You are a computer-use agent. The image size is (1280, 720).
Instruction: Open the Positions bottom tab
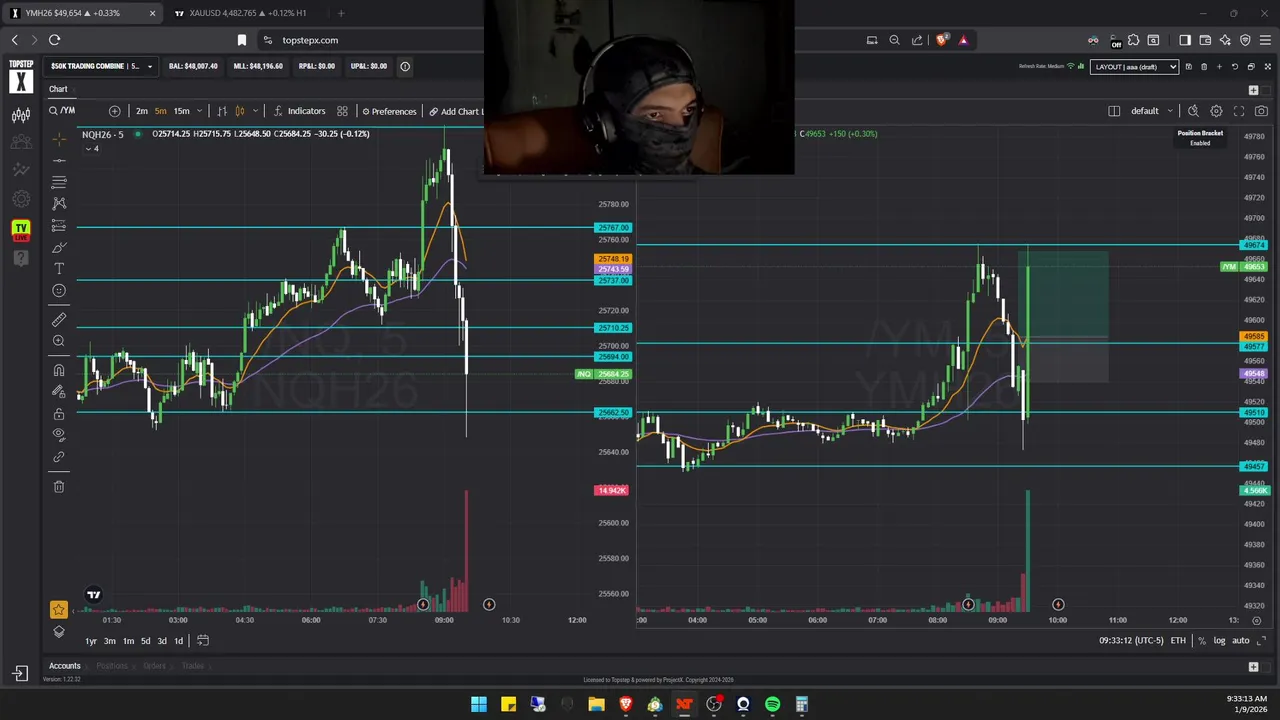click(x=112, y=666)
